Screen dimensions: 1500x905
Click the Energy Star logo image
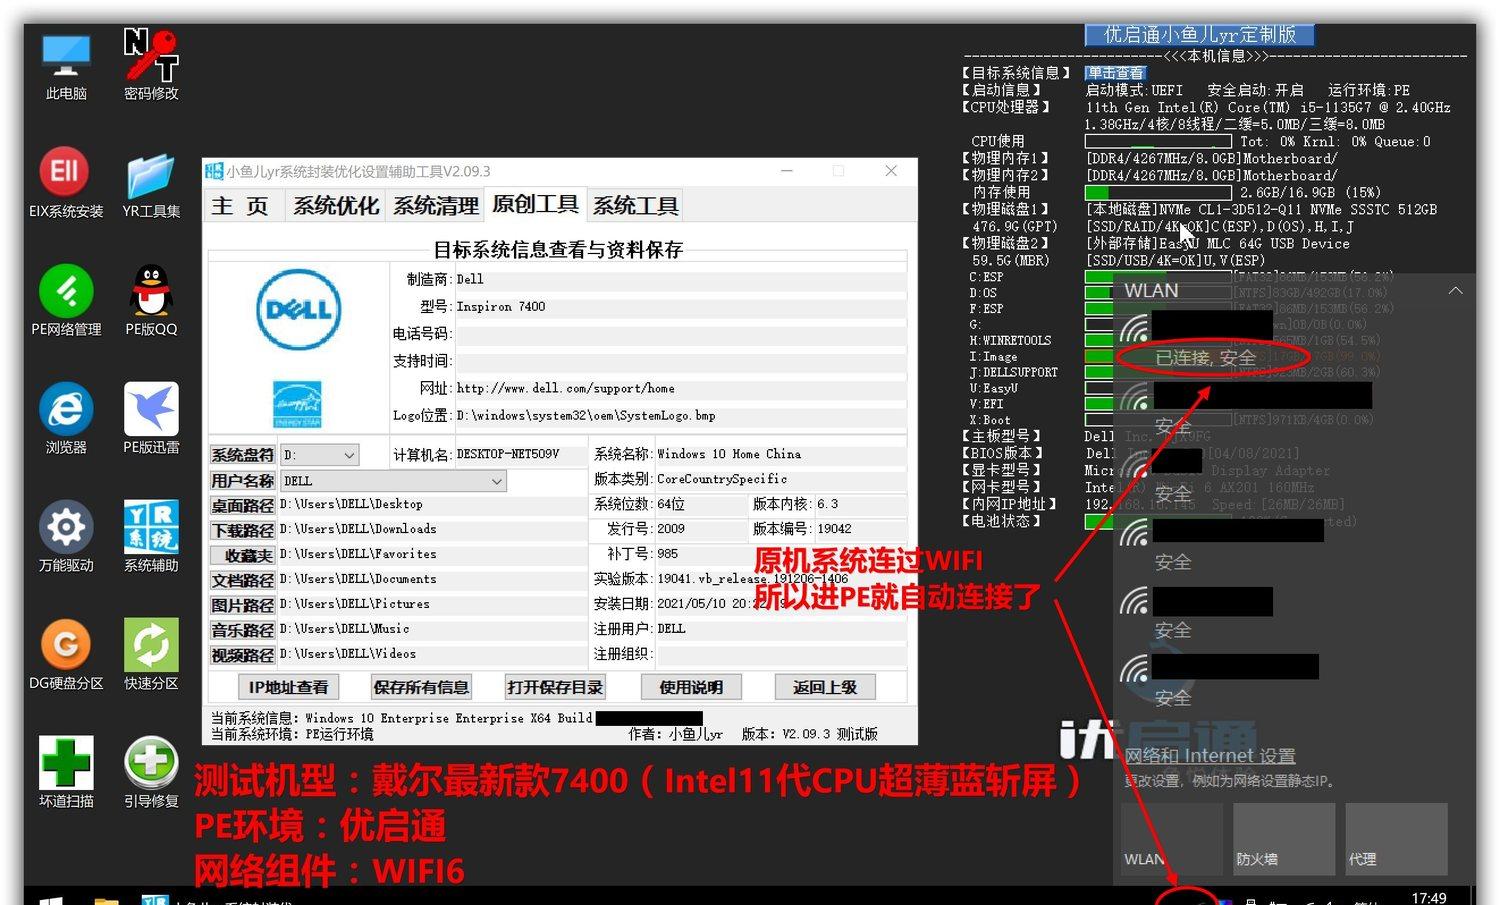(298, 404)
